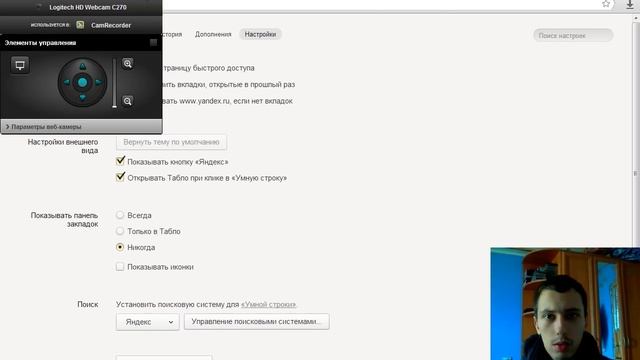Follow the «Умной строки» link

pyautogui.click(x=269, y=304)
